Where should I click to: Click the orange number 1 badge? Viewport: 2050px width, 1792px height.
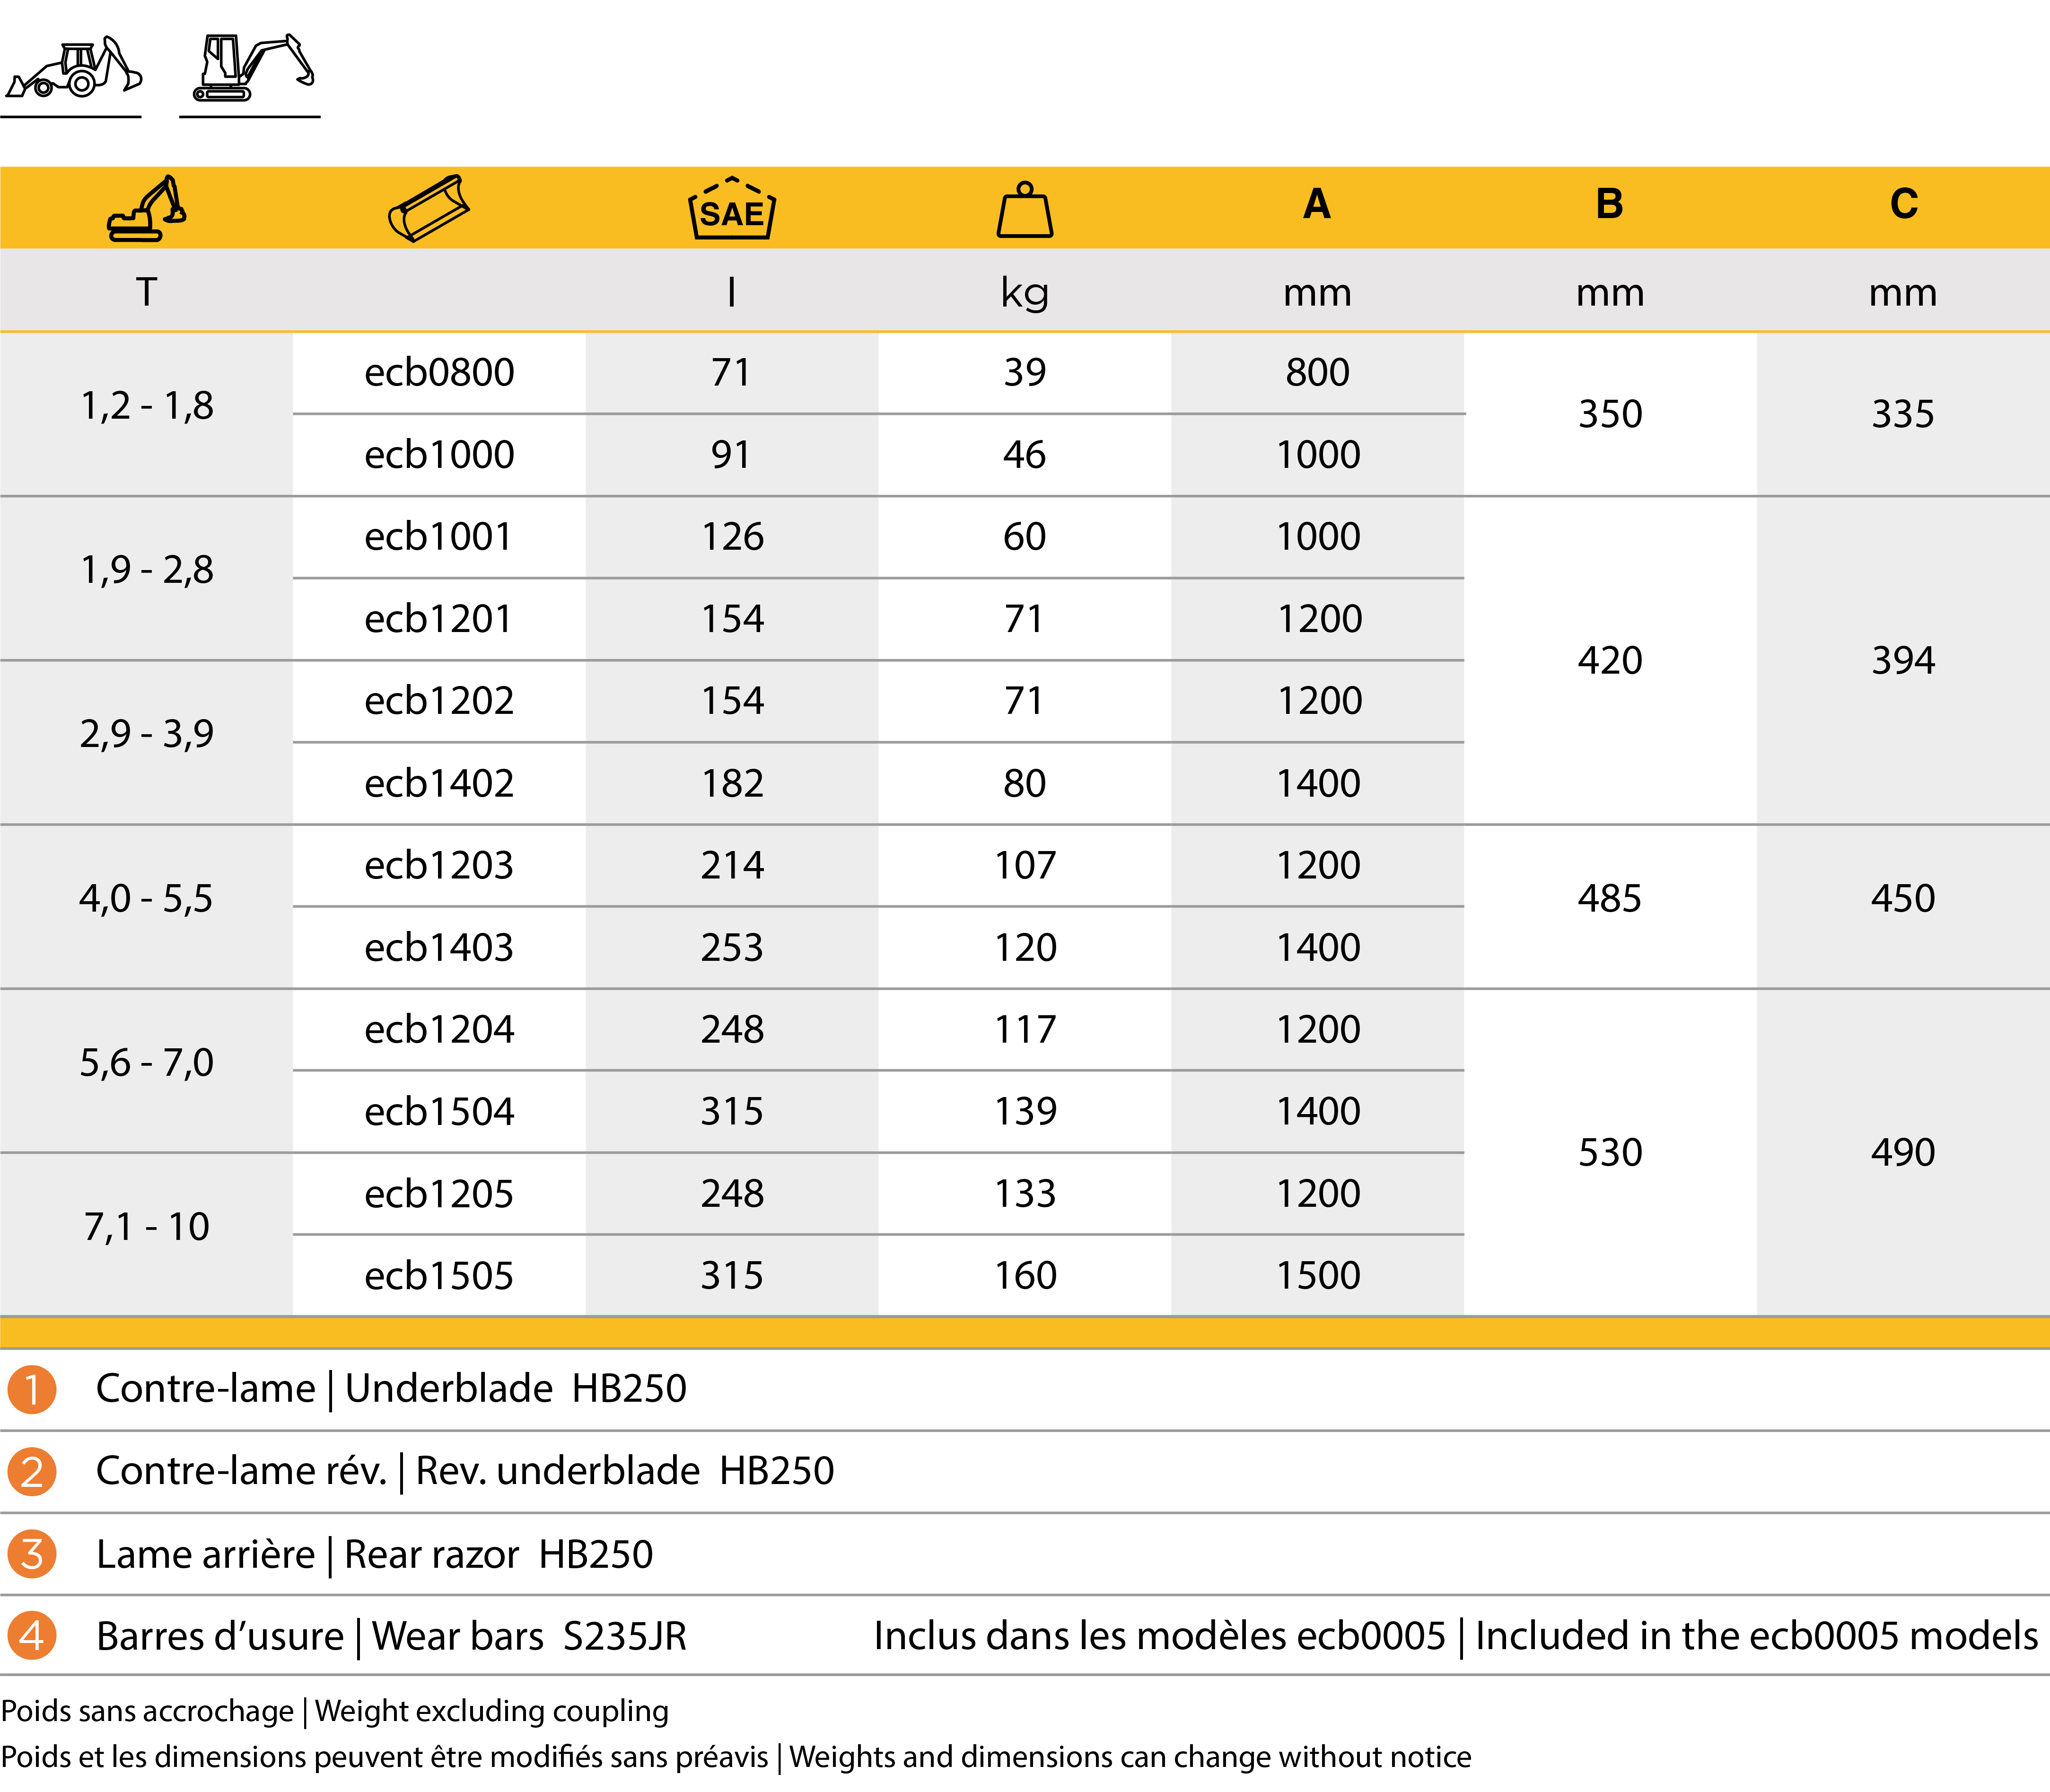32,1389
